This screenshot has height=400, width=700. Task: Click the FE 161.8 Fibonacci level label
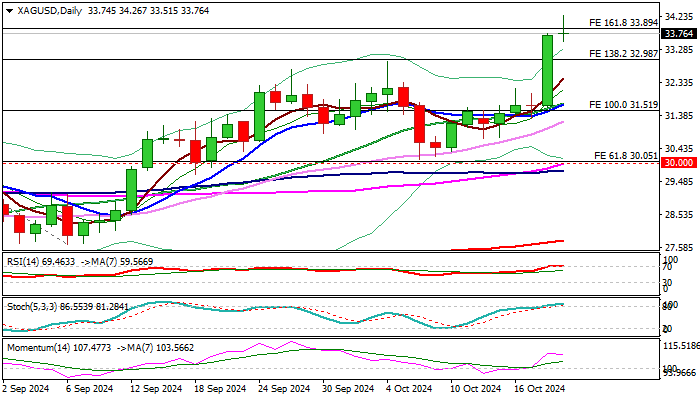[x=622, y=22]
